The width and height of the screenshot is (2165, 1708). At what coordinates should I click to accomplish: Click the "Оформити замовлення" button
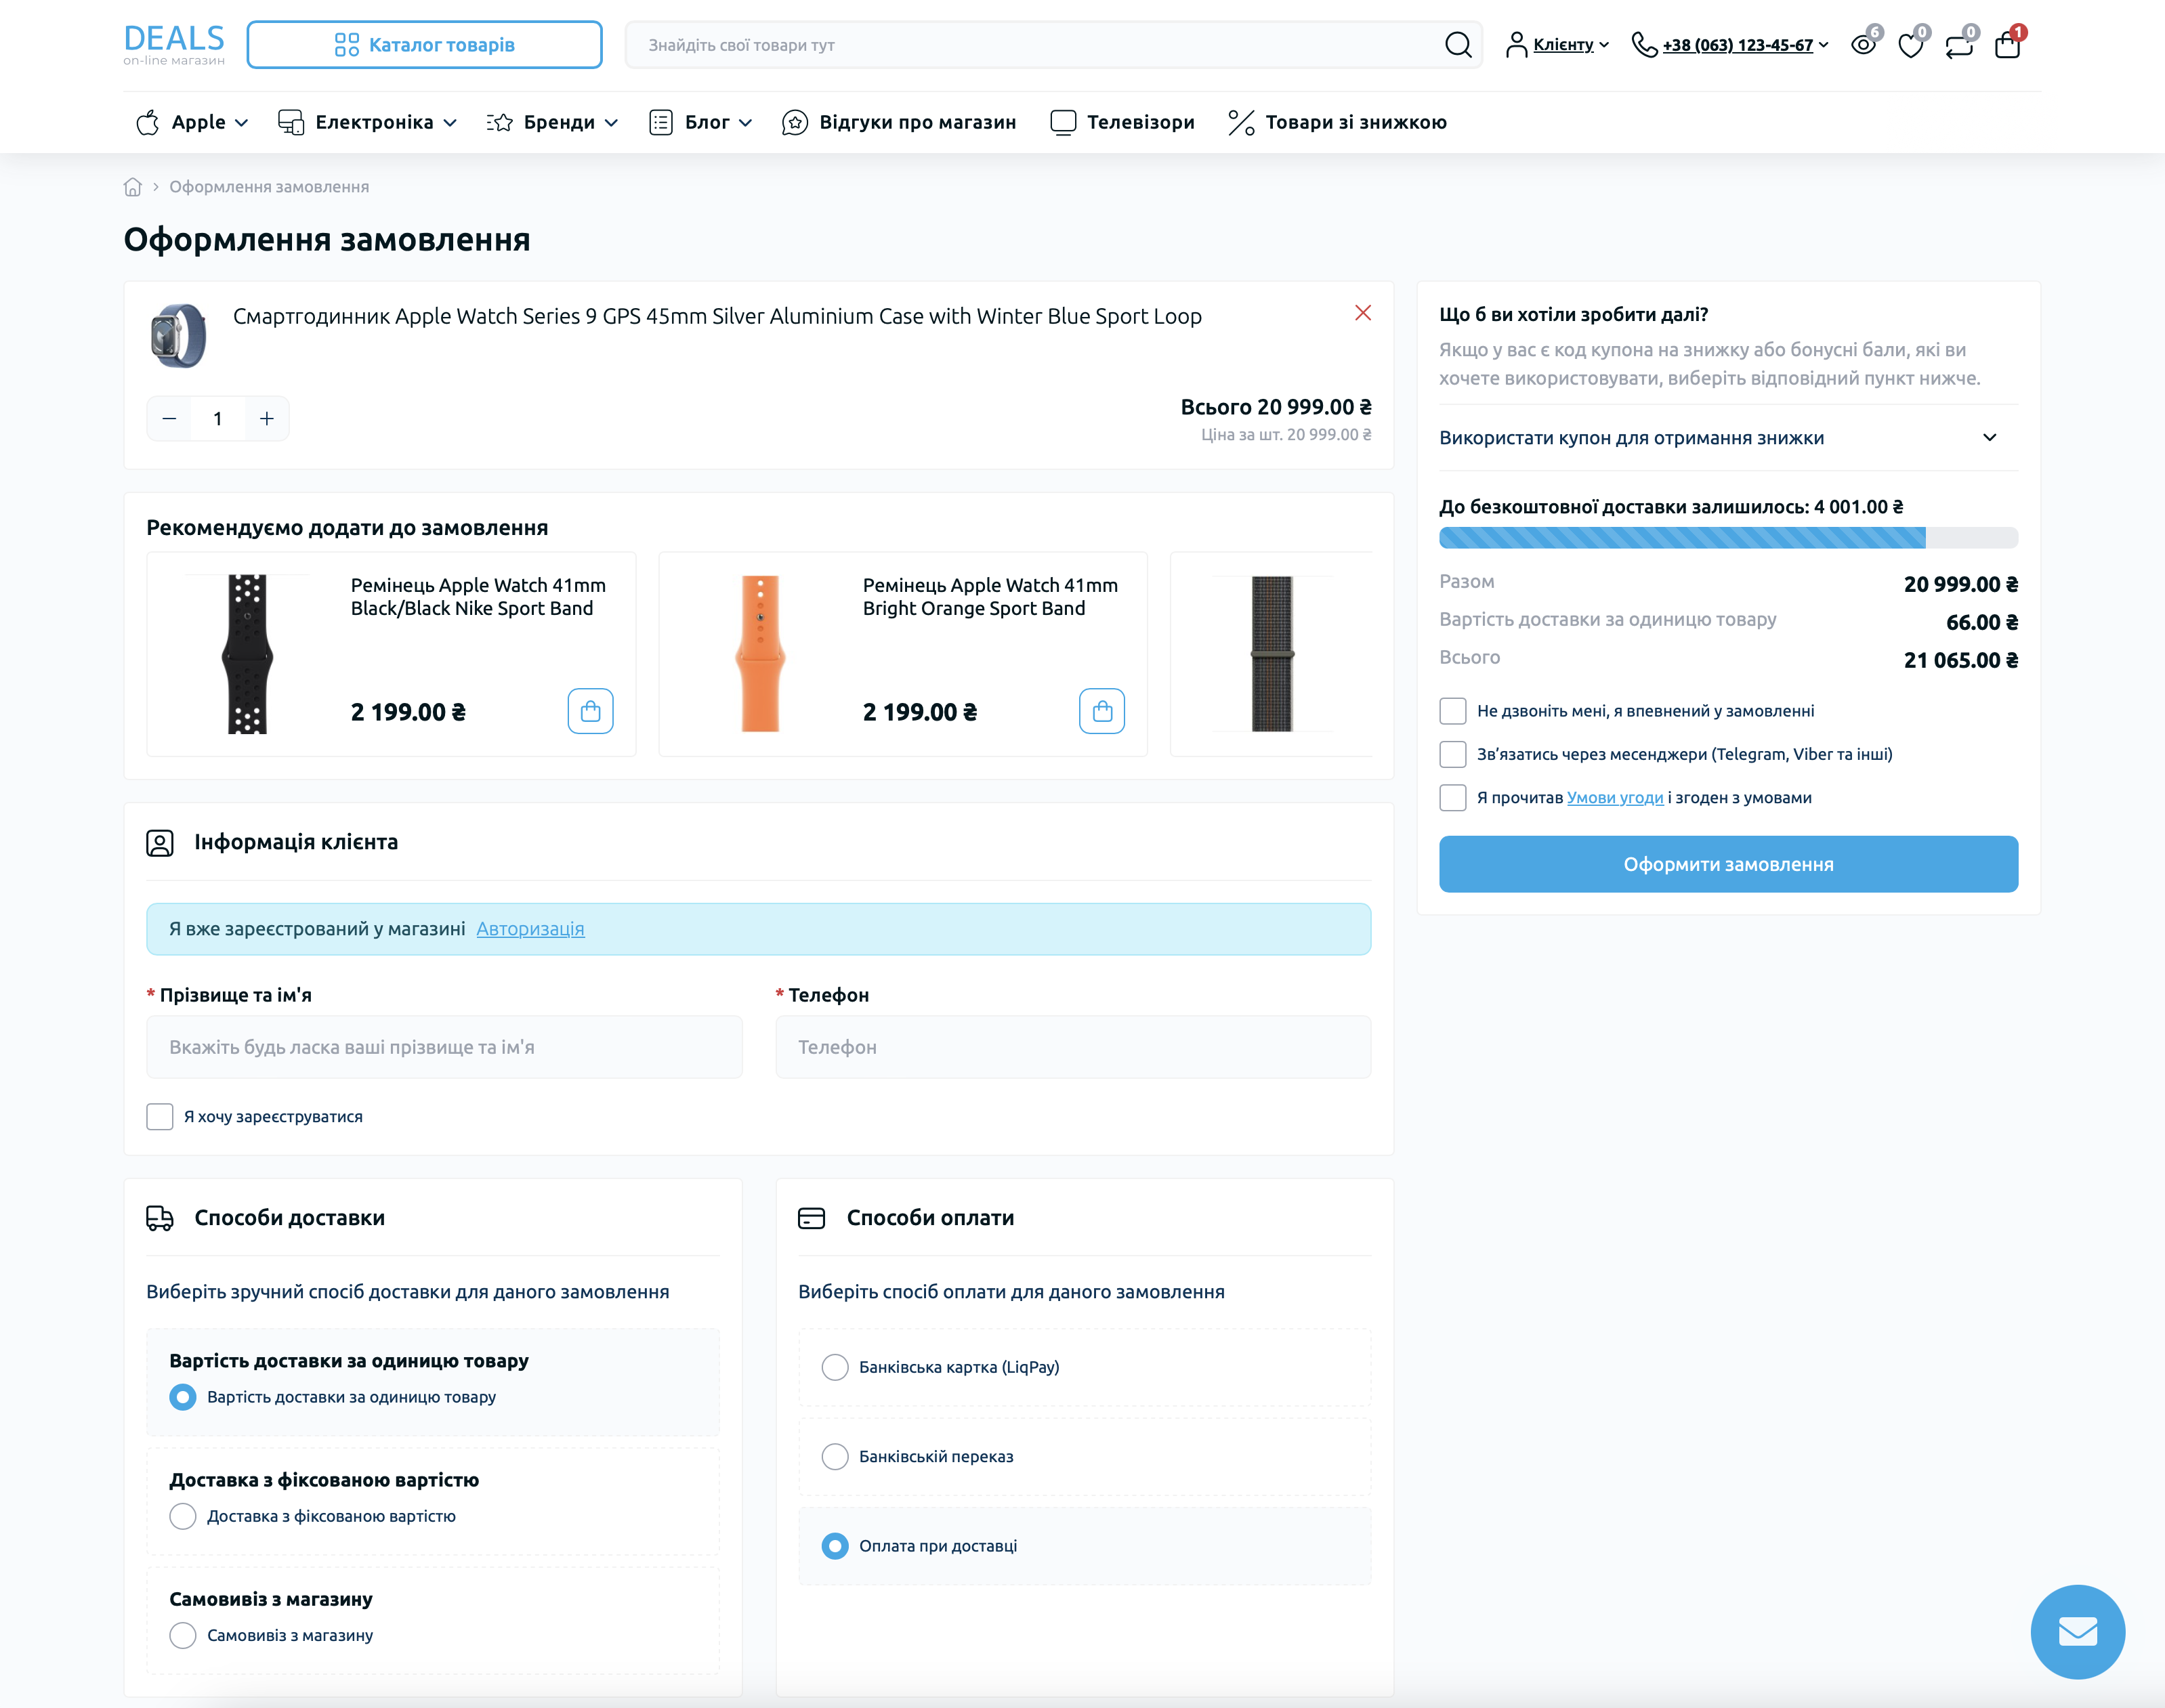tap(1728, 864)
